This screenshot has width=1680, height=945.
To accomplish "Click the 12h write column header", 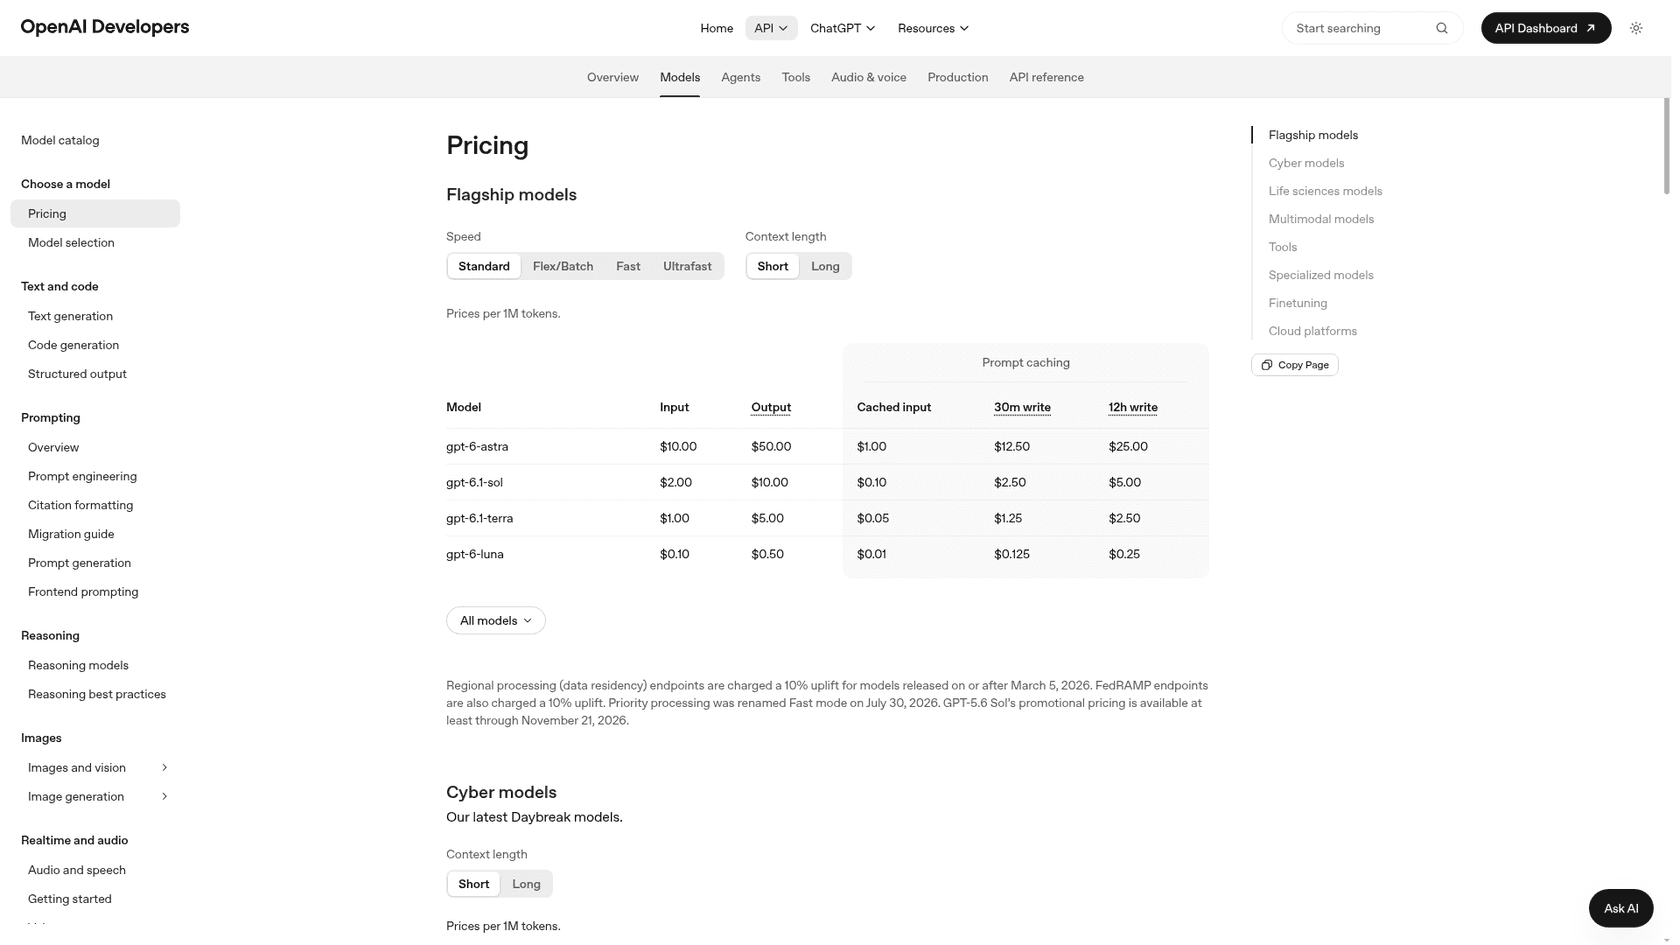I will point(1133,407).
